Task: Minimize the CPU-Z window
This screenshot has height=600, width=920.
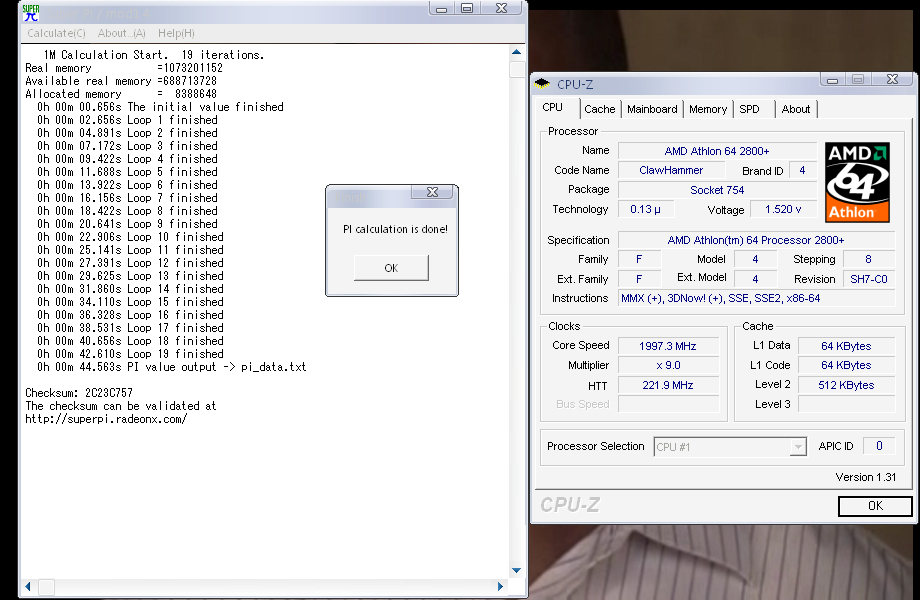Action: click(x=833, y=80)
